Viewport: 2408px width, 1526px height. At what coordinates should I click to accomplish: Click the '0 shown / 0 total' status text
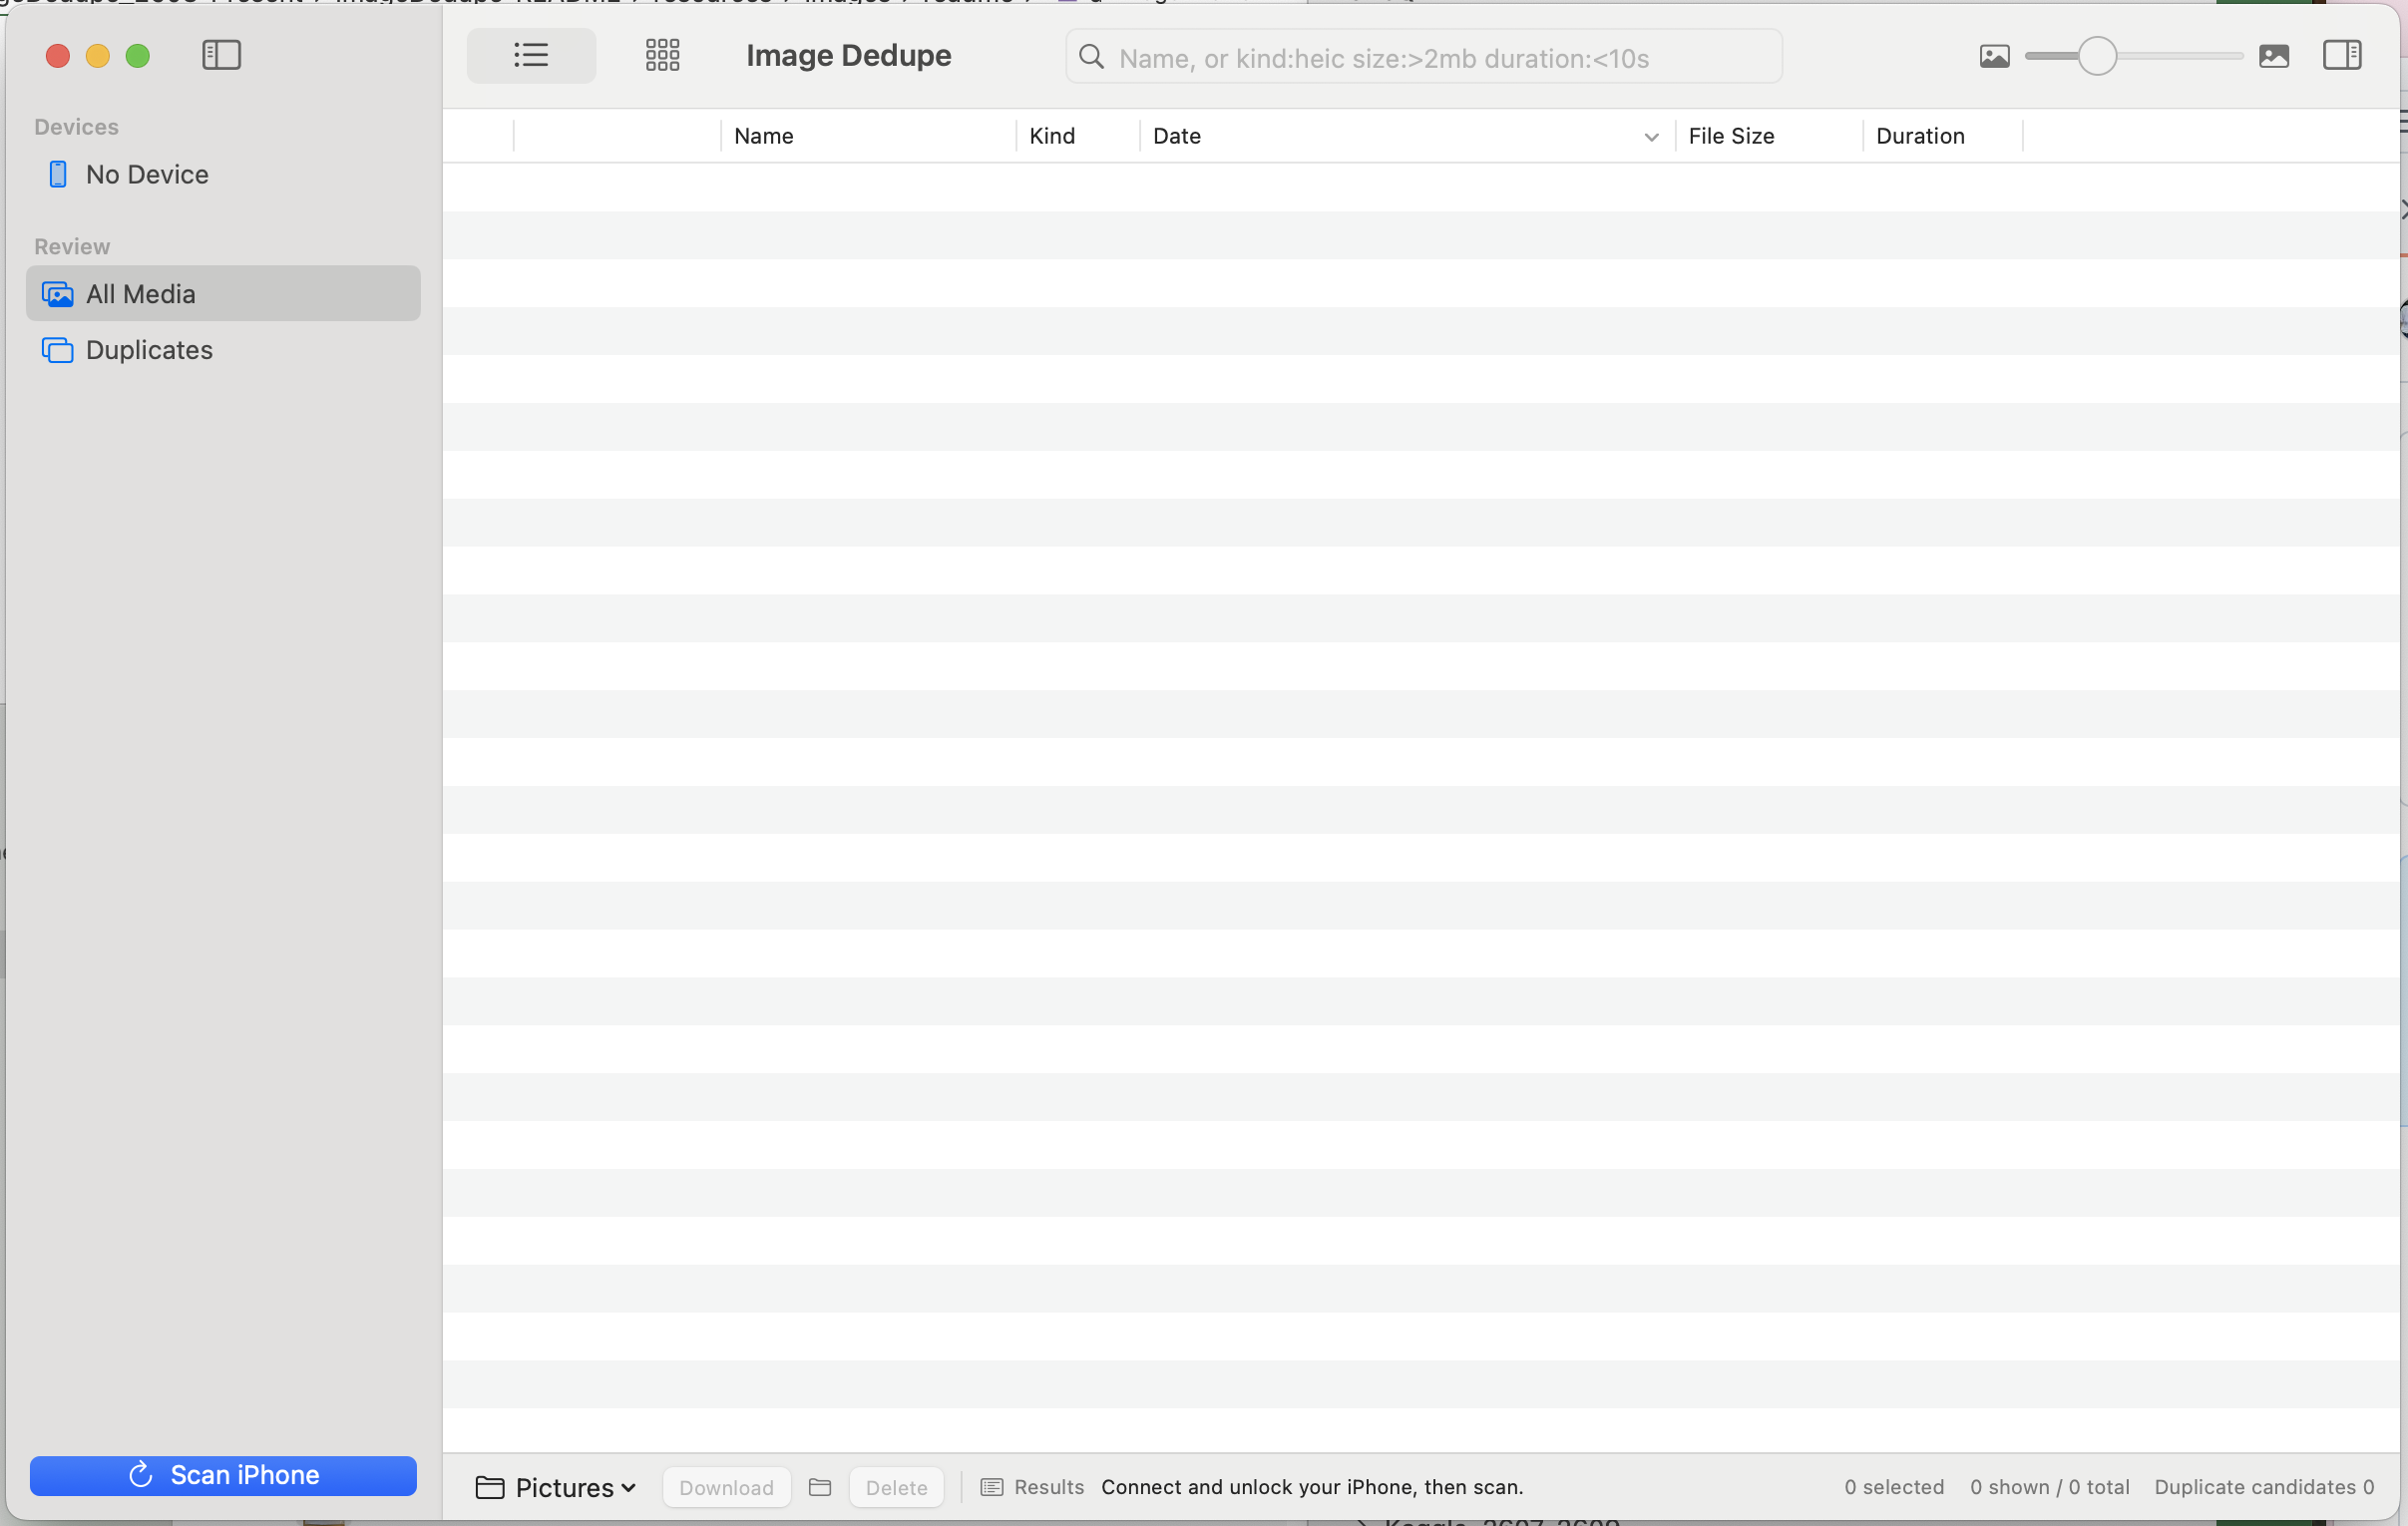click(x=2049, y=1487)
